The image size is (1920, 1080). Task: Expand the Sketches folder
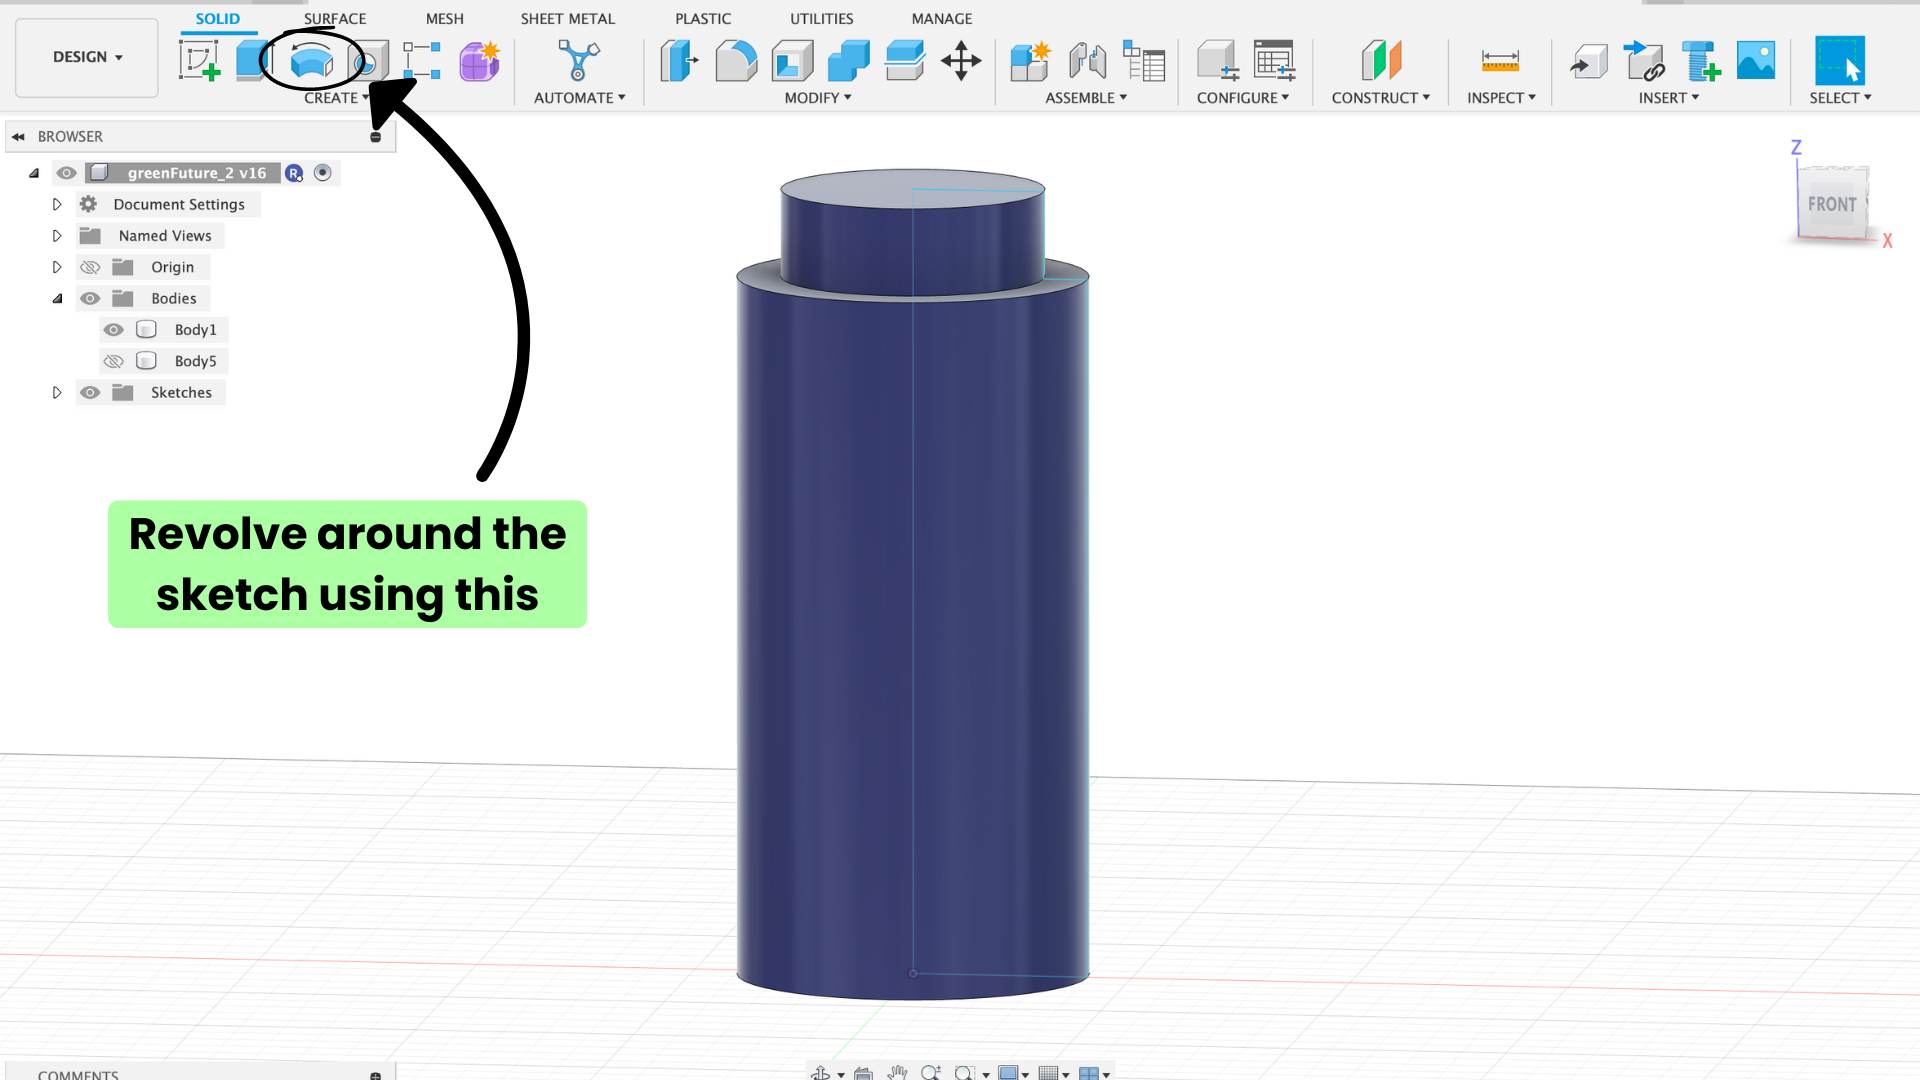(57, 393)
